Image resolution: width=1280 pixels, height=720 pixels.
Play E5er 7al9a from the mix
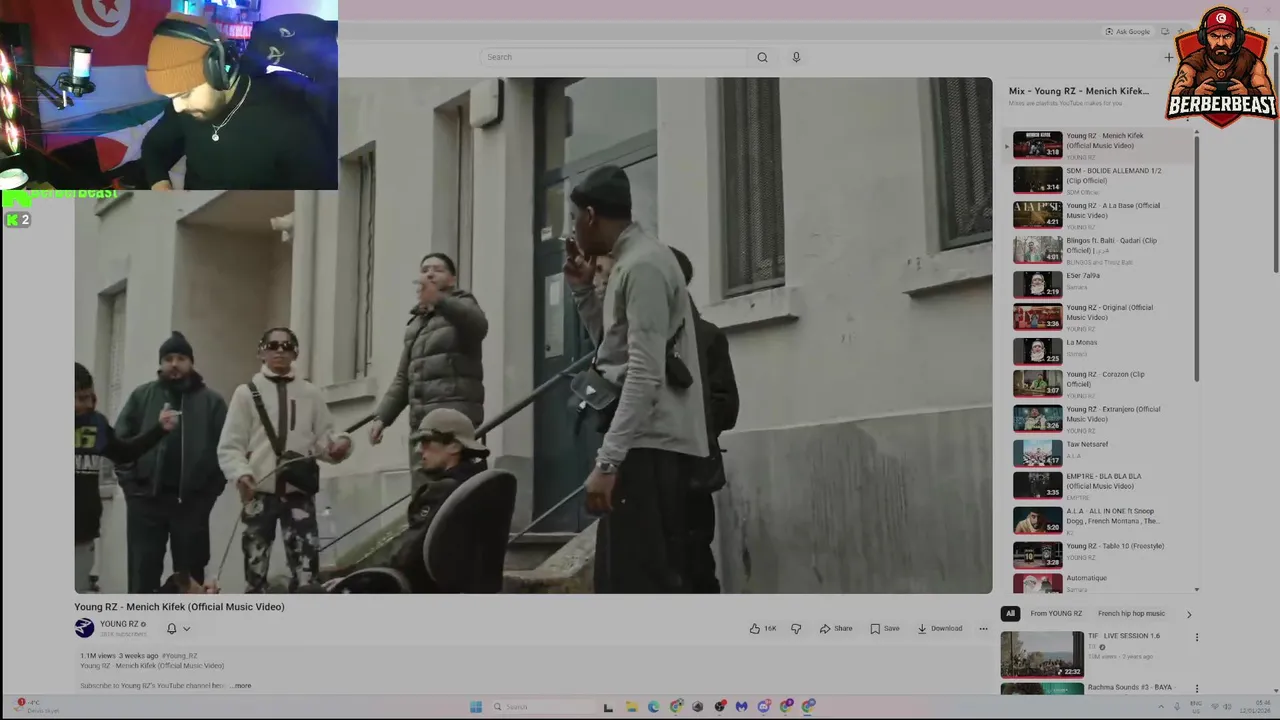tap(1100, 284)
